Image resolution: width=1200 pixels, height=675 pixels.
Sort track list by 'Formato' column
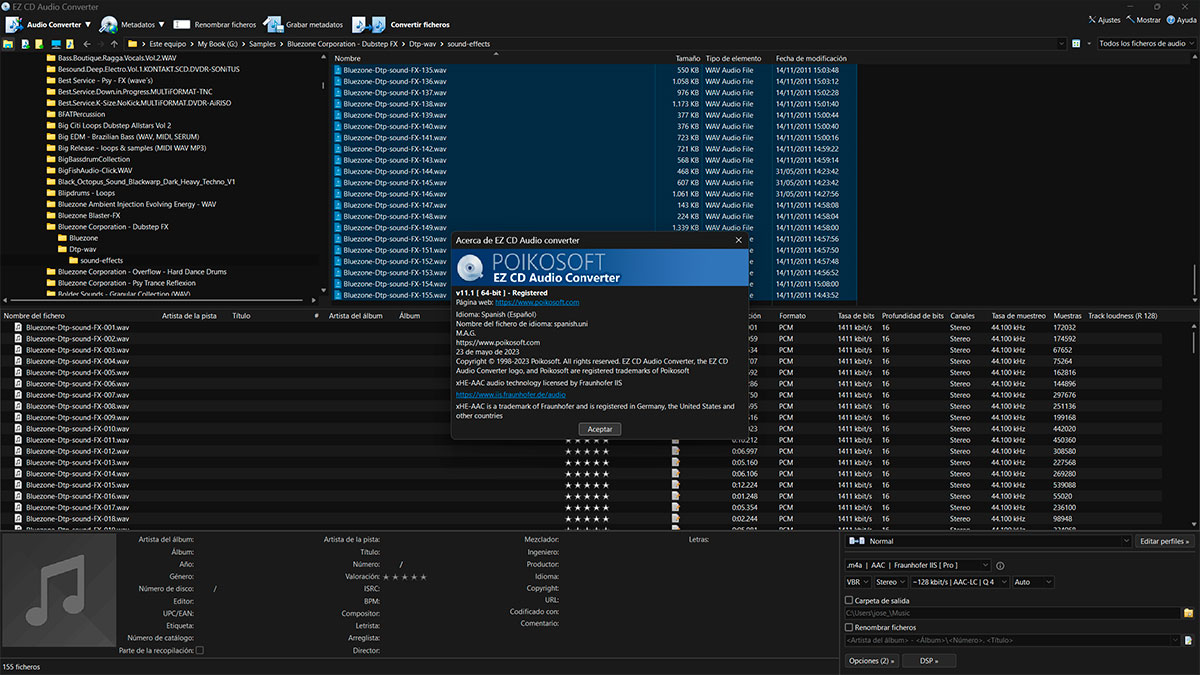tap(793, 316)
